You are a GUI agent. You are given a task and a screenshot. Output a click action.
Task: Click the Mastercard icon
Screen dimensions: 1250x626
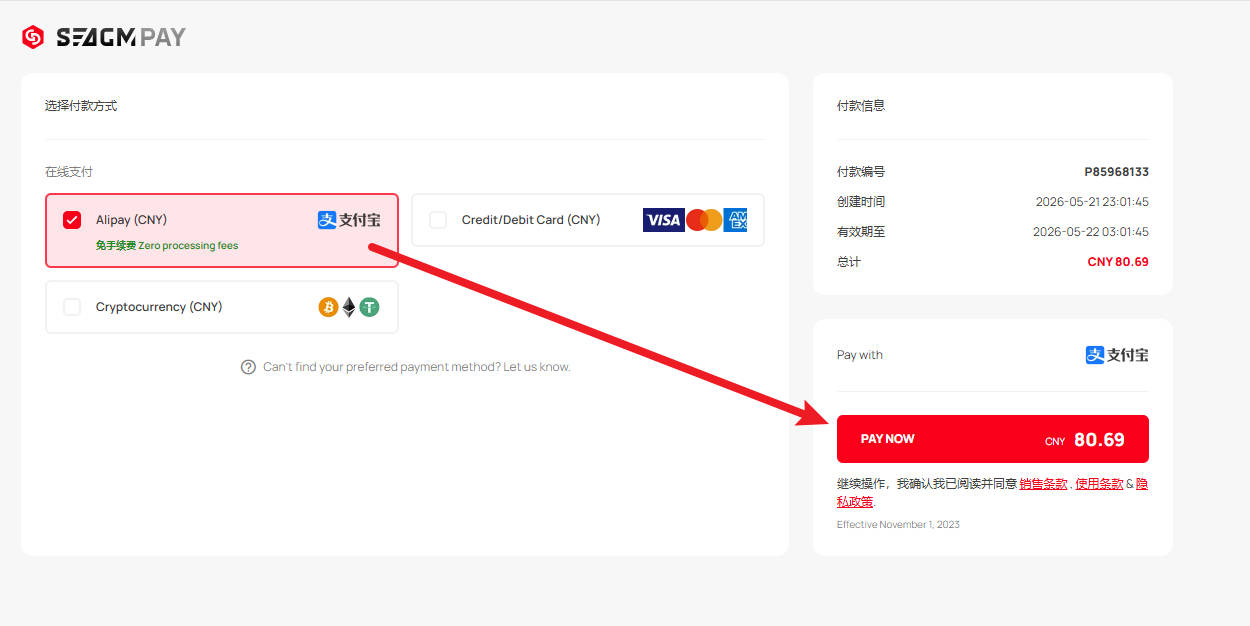click(x=704, y=220)
